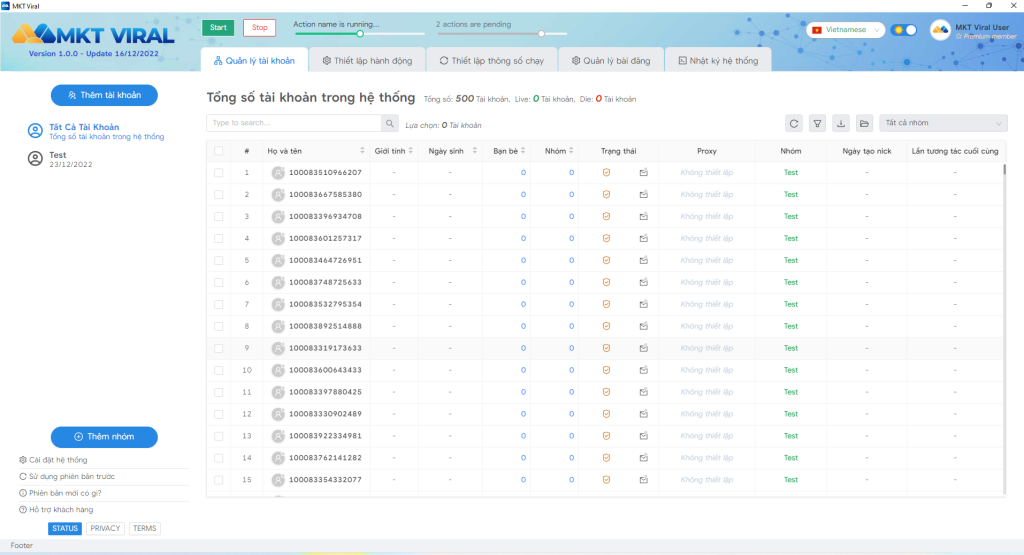Switch to the "Thiết lập hành động" tab
The height and width of the screenshot is (555, 1024).
(367, 61)
